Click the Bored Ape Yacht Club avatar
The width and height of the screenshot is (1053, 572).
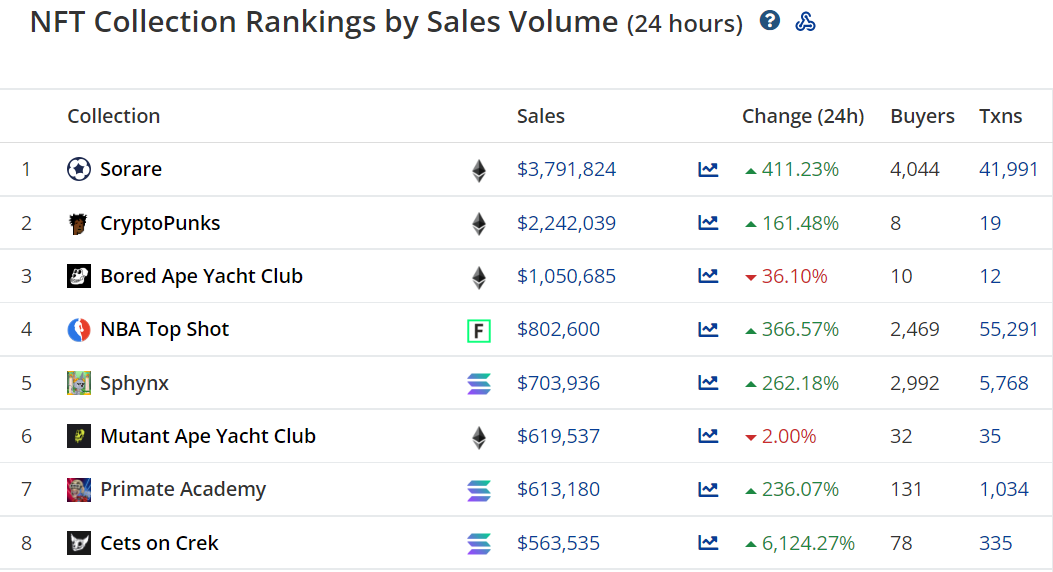[79, 276]
